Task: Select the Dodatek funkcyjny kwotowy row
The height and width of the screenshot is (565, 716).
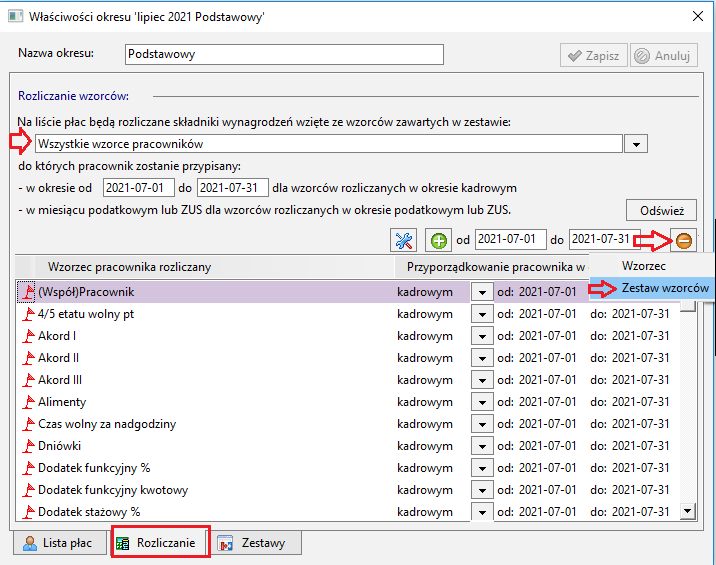Action: (347, 490)
